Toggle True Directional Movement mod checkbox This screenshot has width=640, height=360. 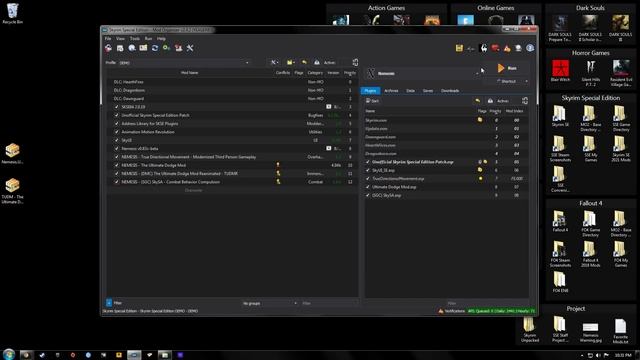pyautogui.click(x=116, y=157)
